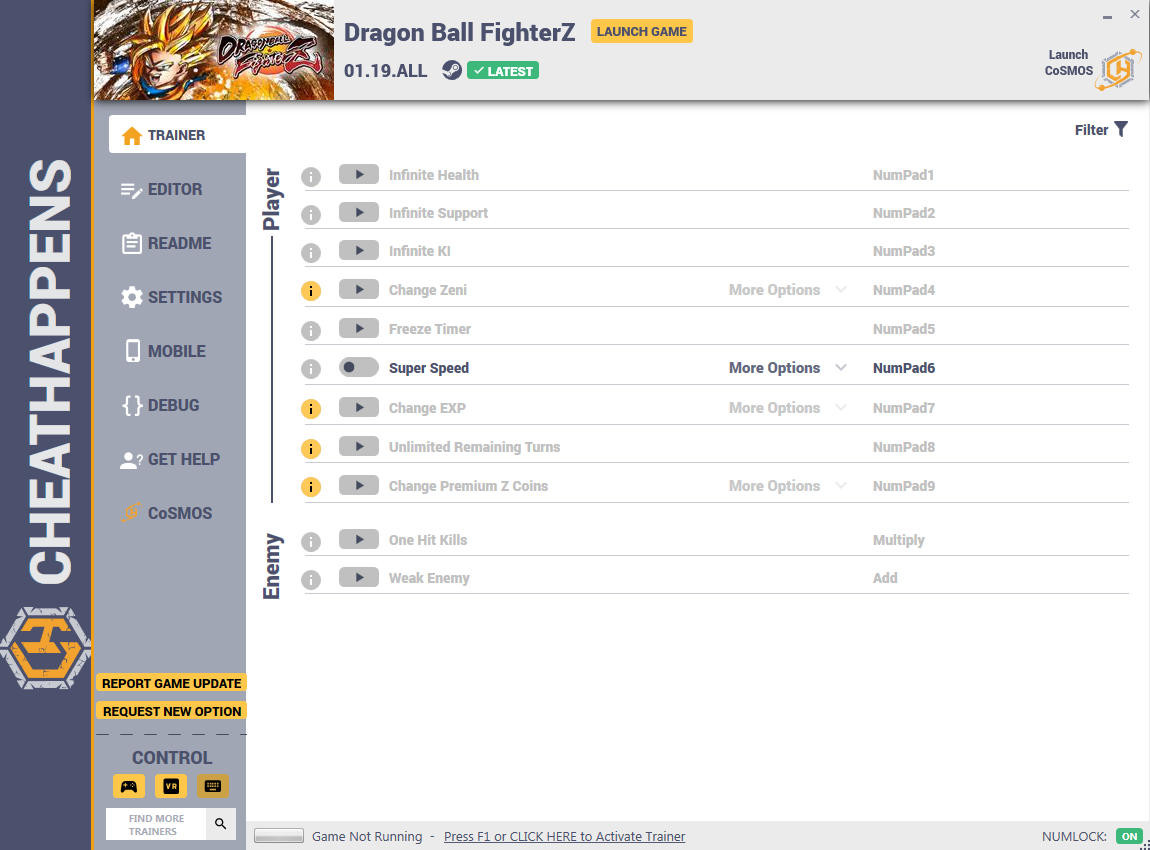Activate Infinite Health play button
This screenshot has width=1150, height=850.
(359, 175)
